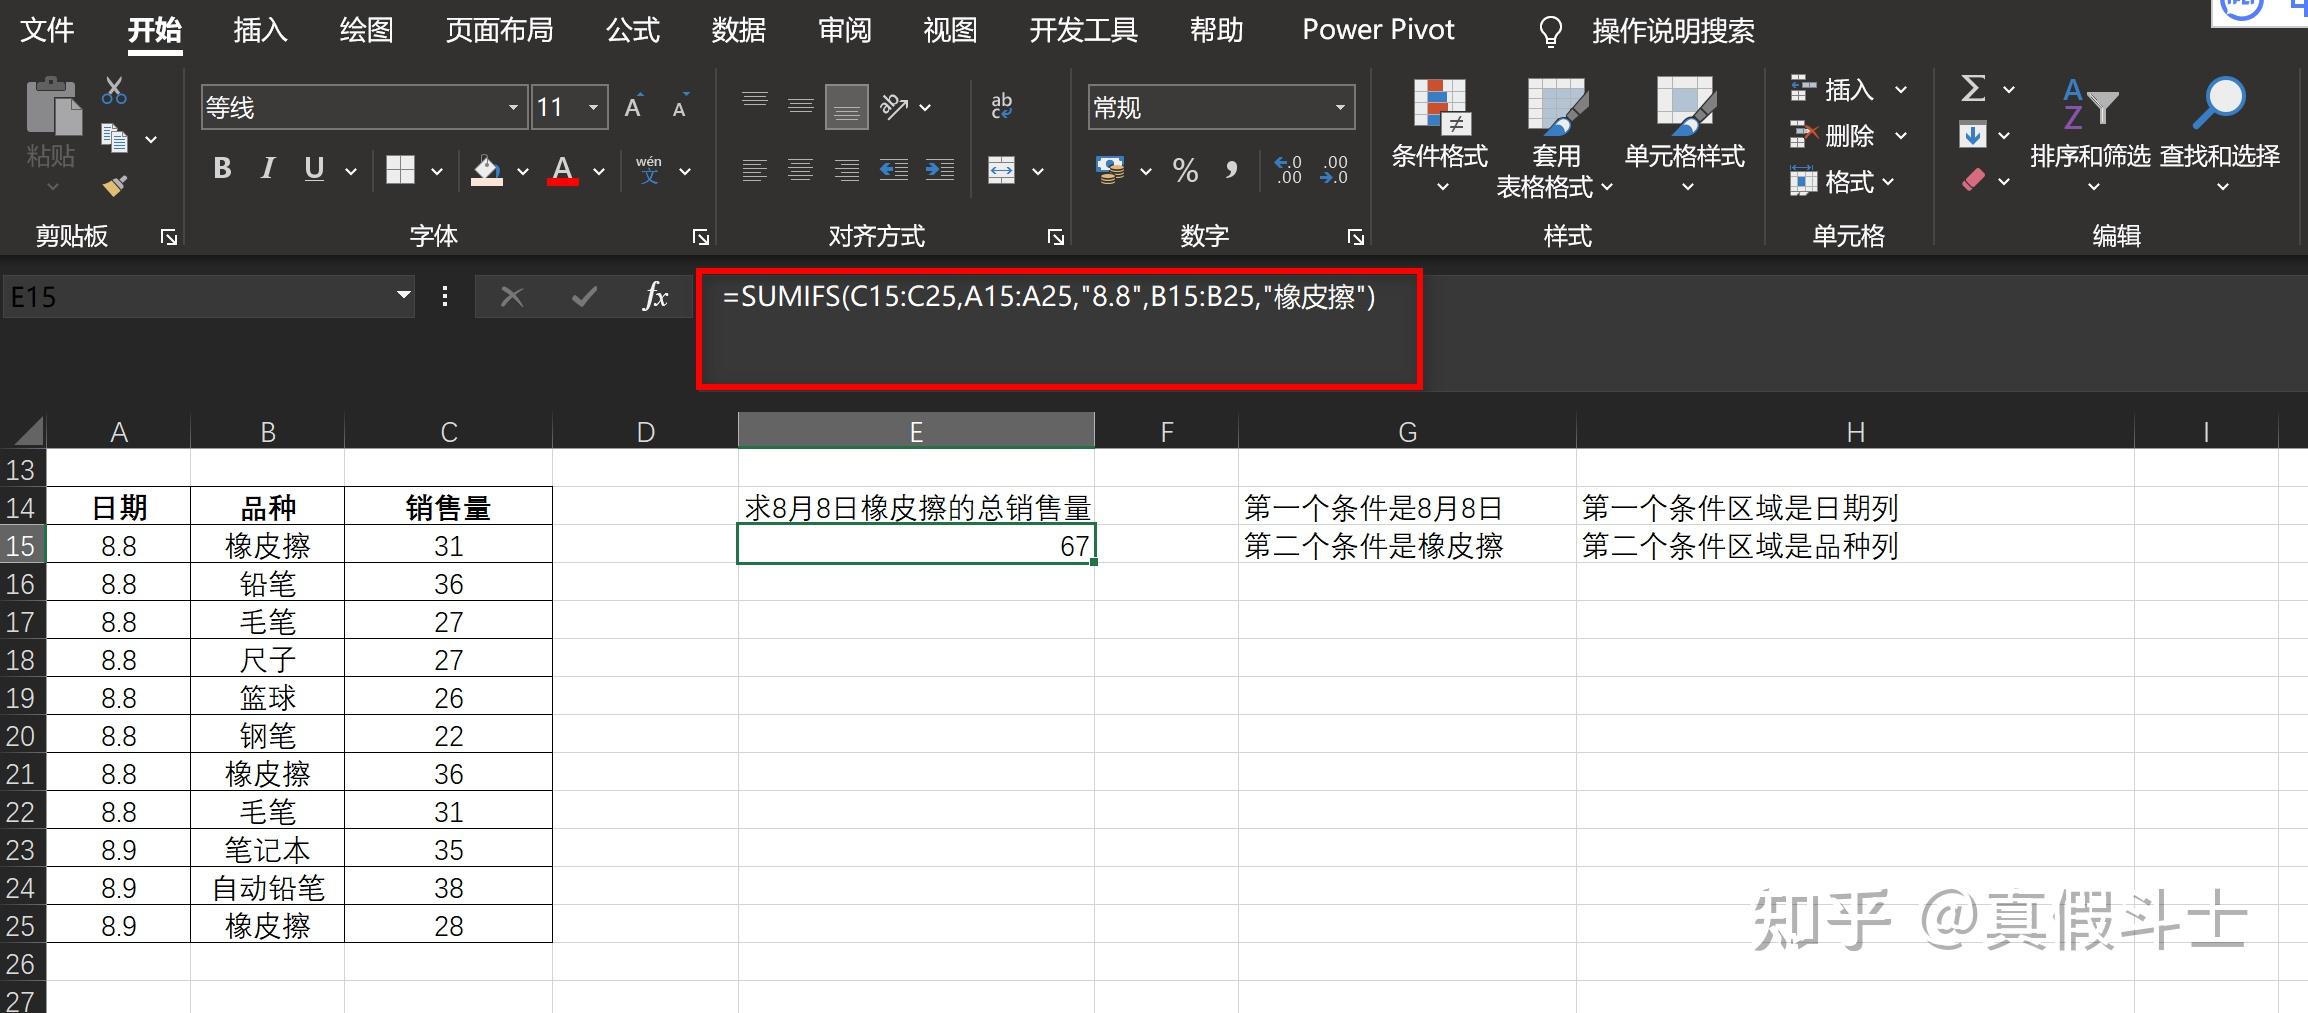Open 排序和筛选 sort and filter

point(2091,135)
